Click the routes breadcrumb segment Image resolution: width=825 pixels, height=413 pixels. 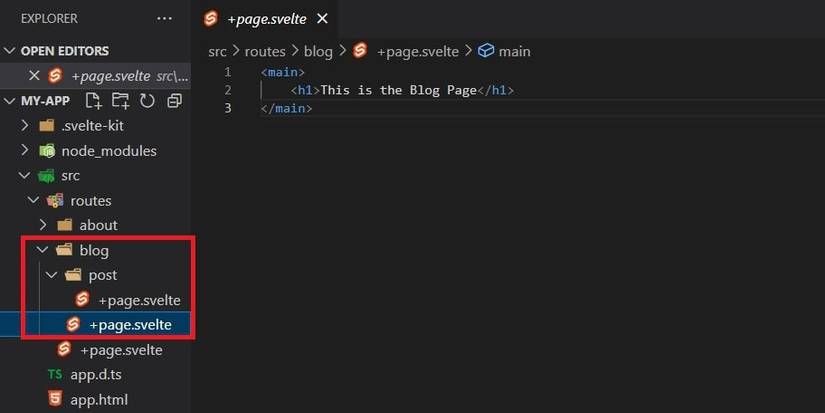266,51
